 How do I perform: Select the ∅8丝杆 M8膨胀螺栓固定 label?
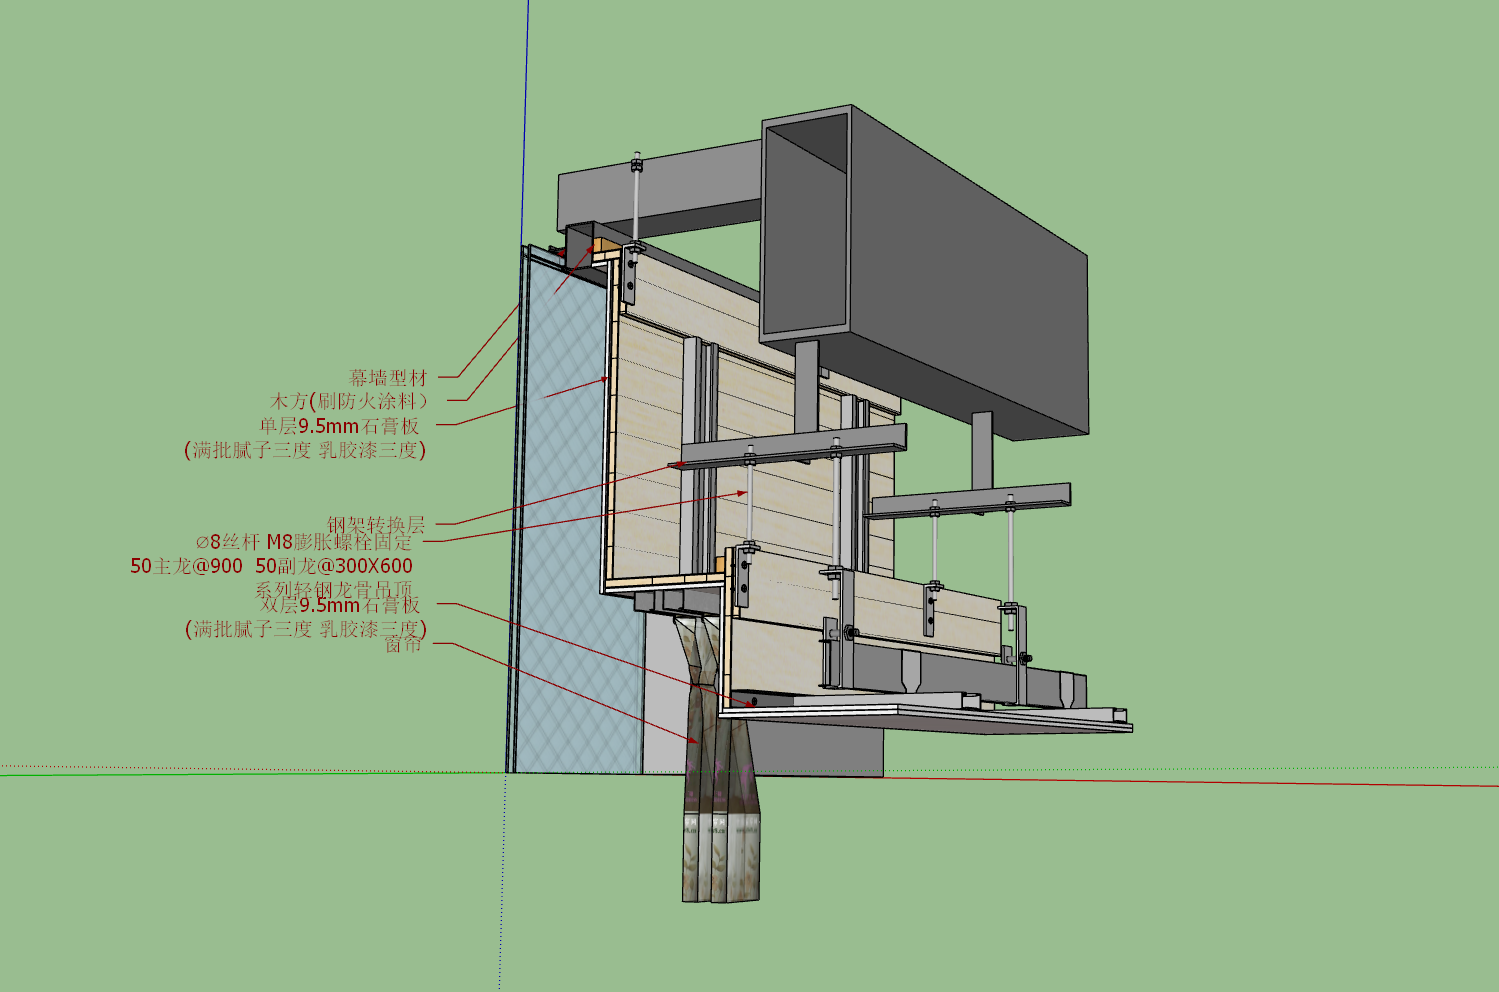304,542
